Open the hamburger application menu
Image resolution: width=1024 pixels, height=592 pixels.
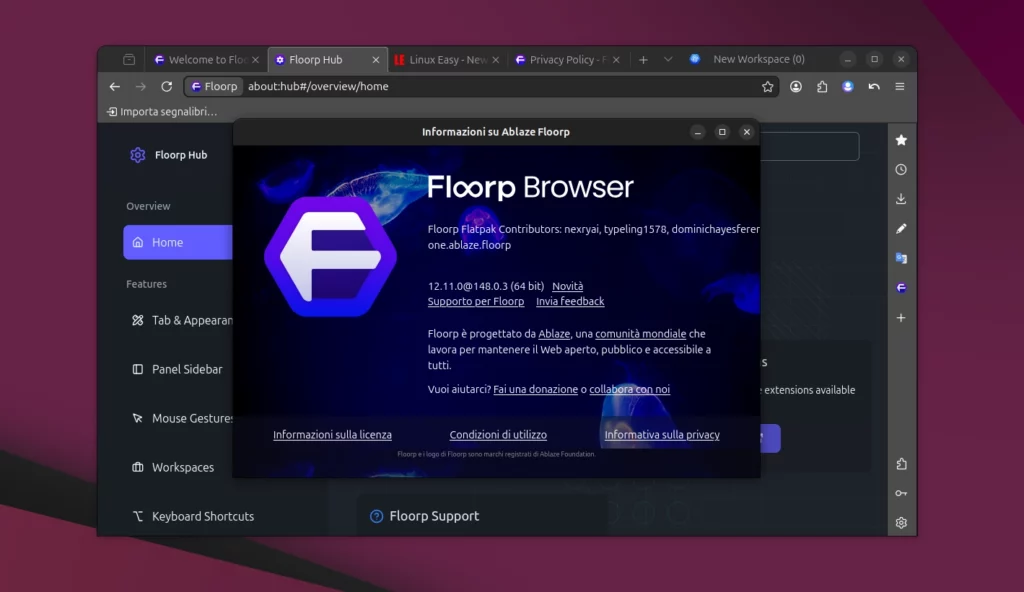[899, 86]
